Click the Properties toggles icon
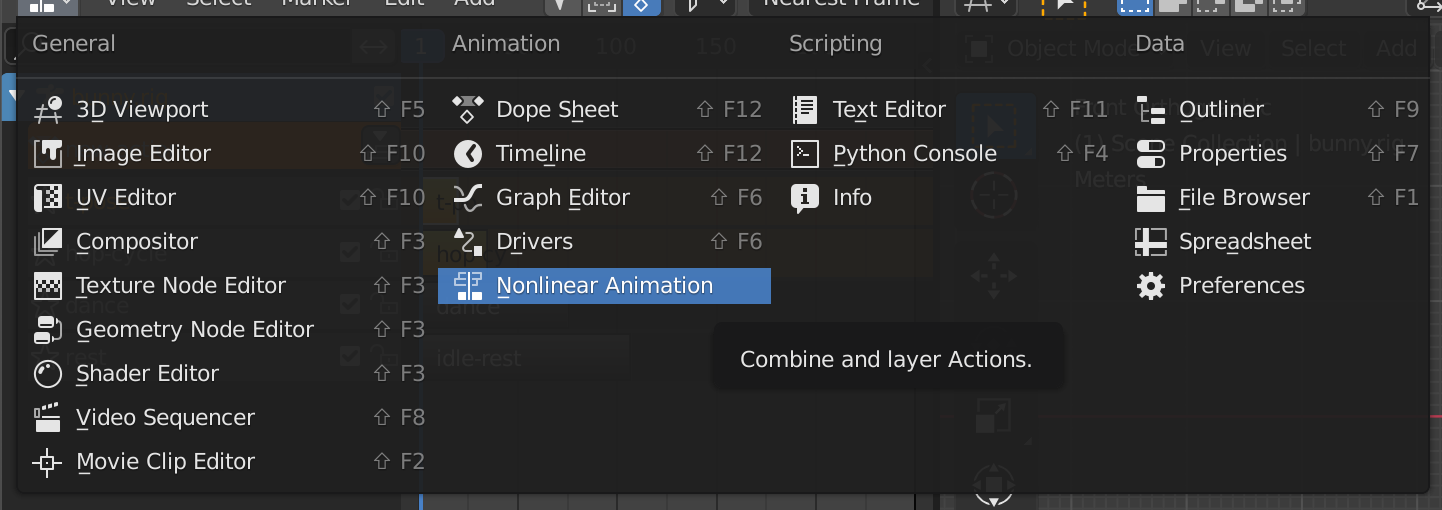This screenshot has width=1442, height=510. (1151, 154)
